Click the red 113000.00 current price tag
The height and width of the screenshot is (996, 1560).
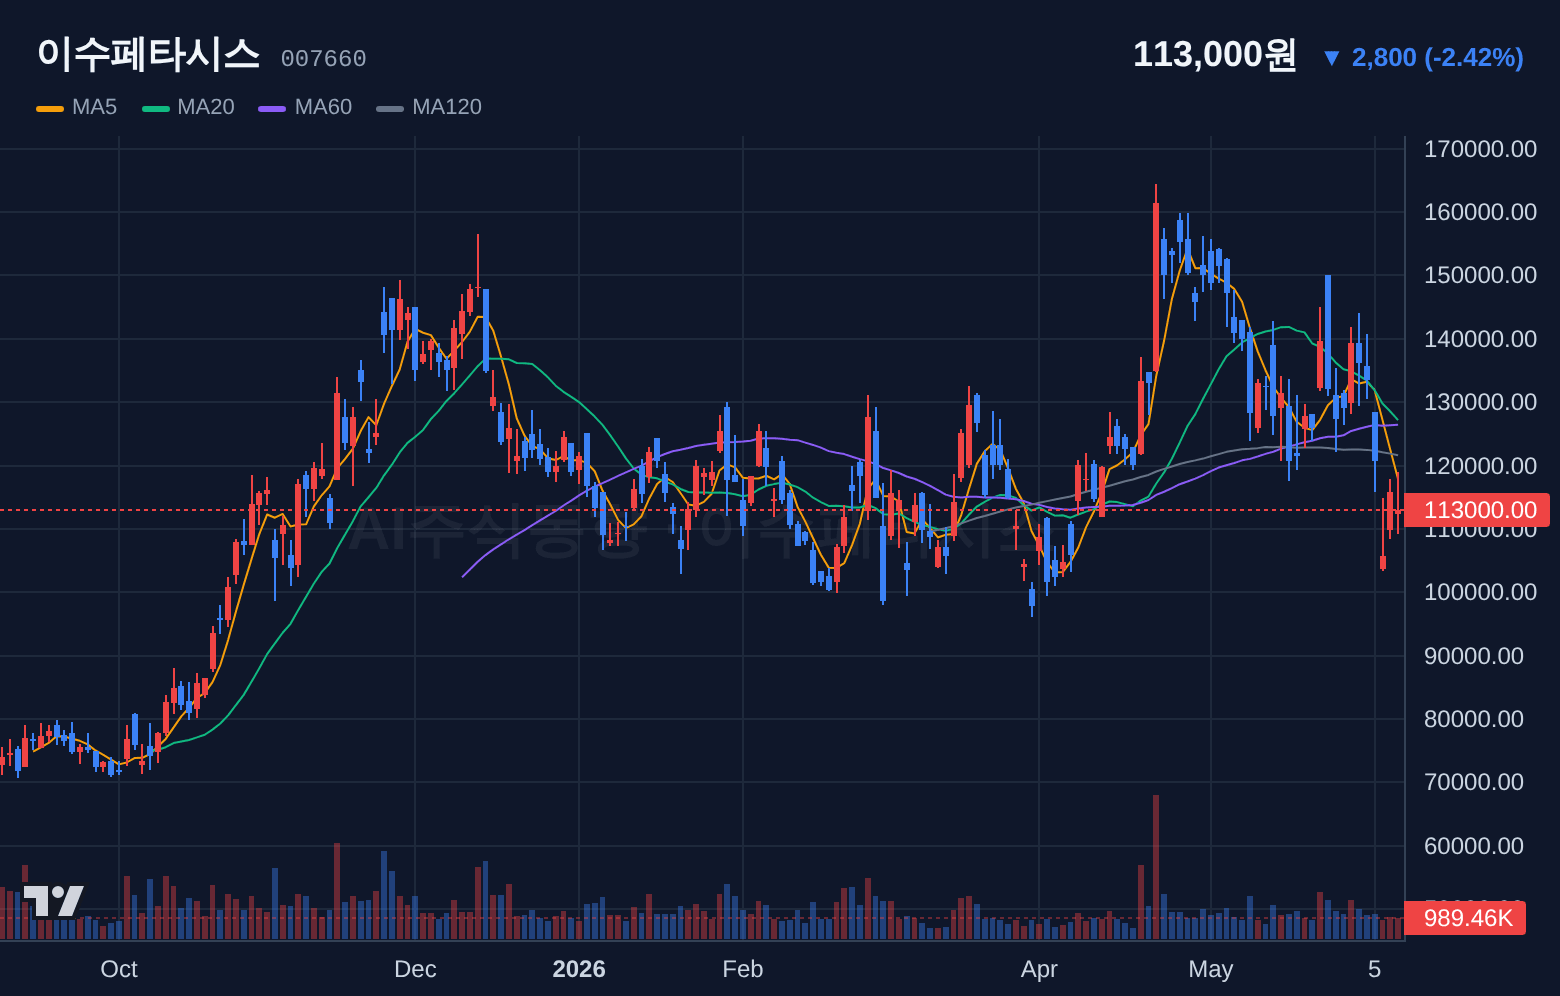tap(1477, 510)
